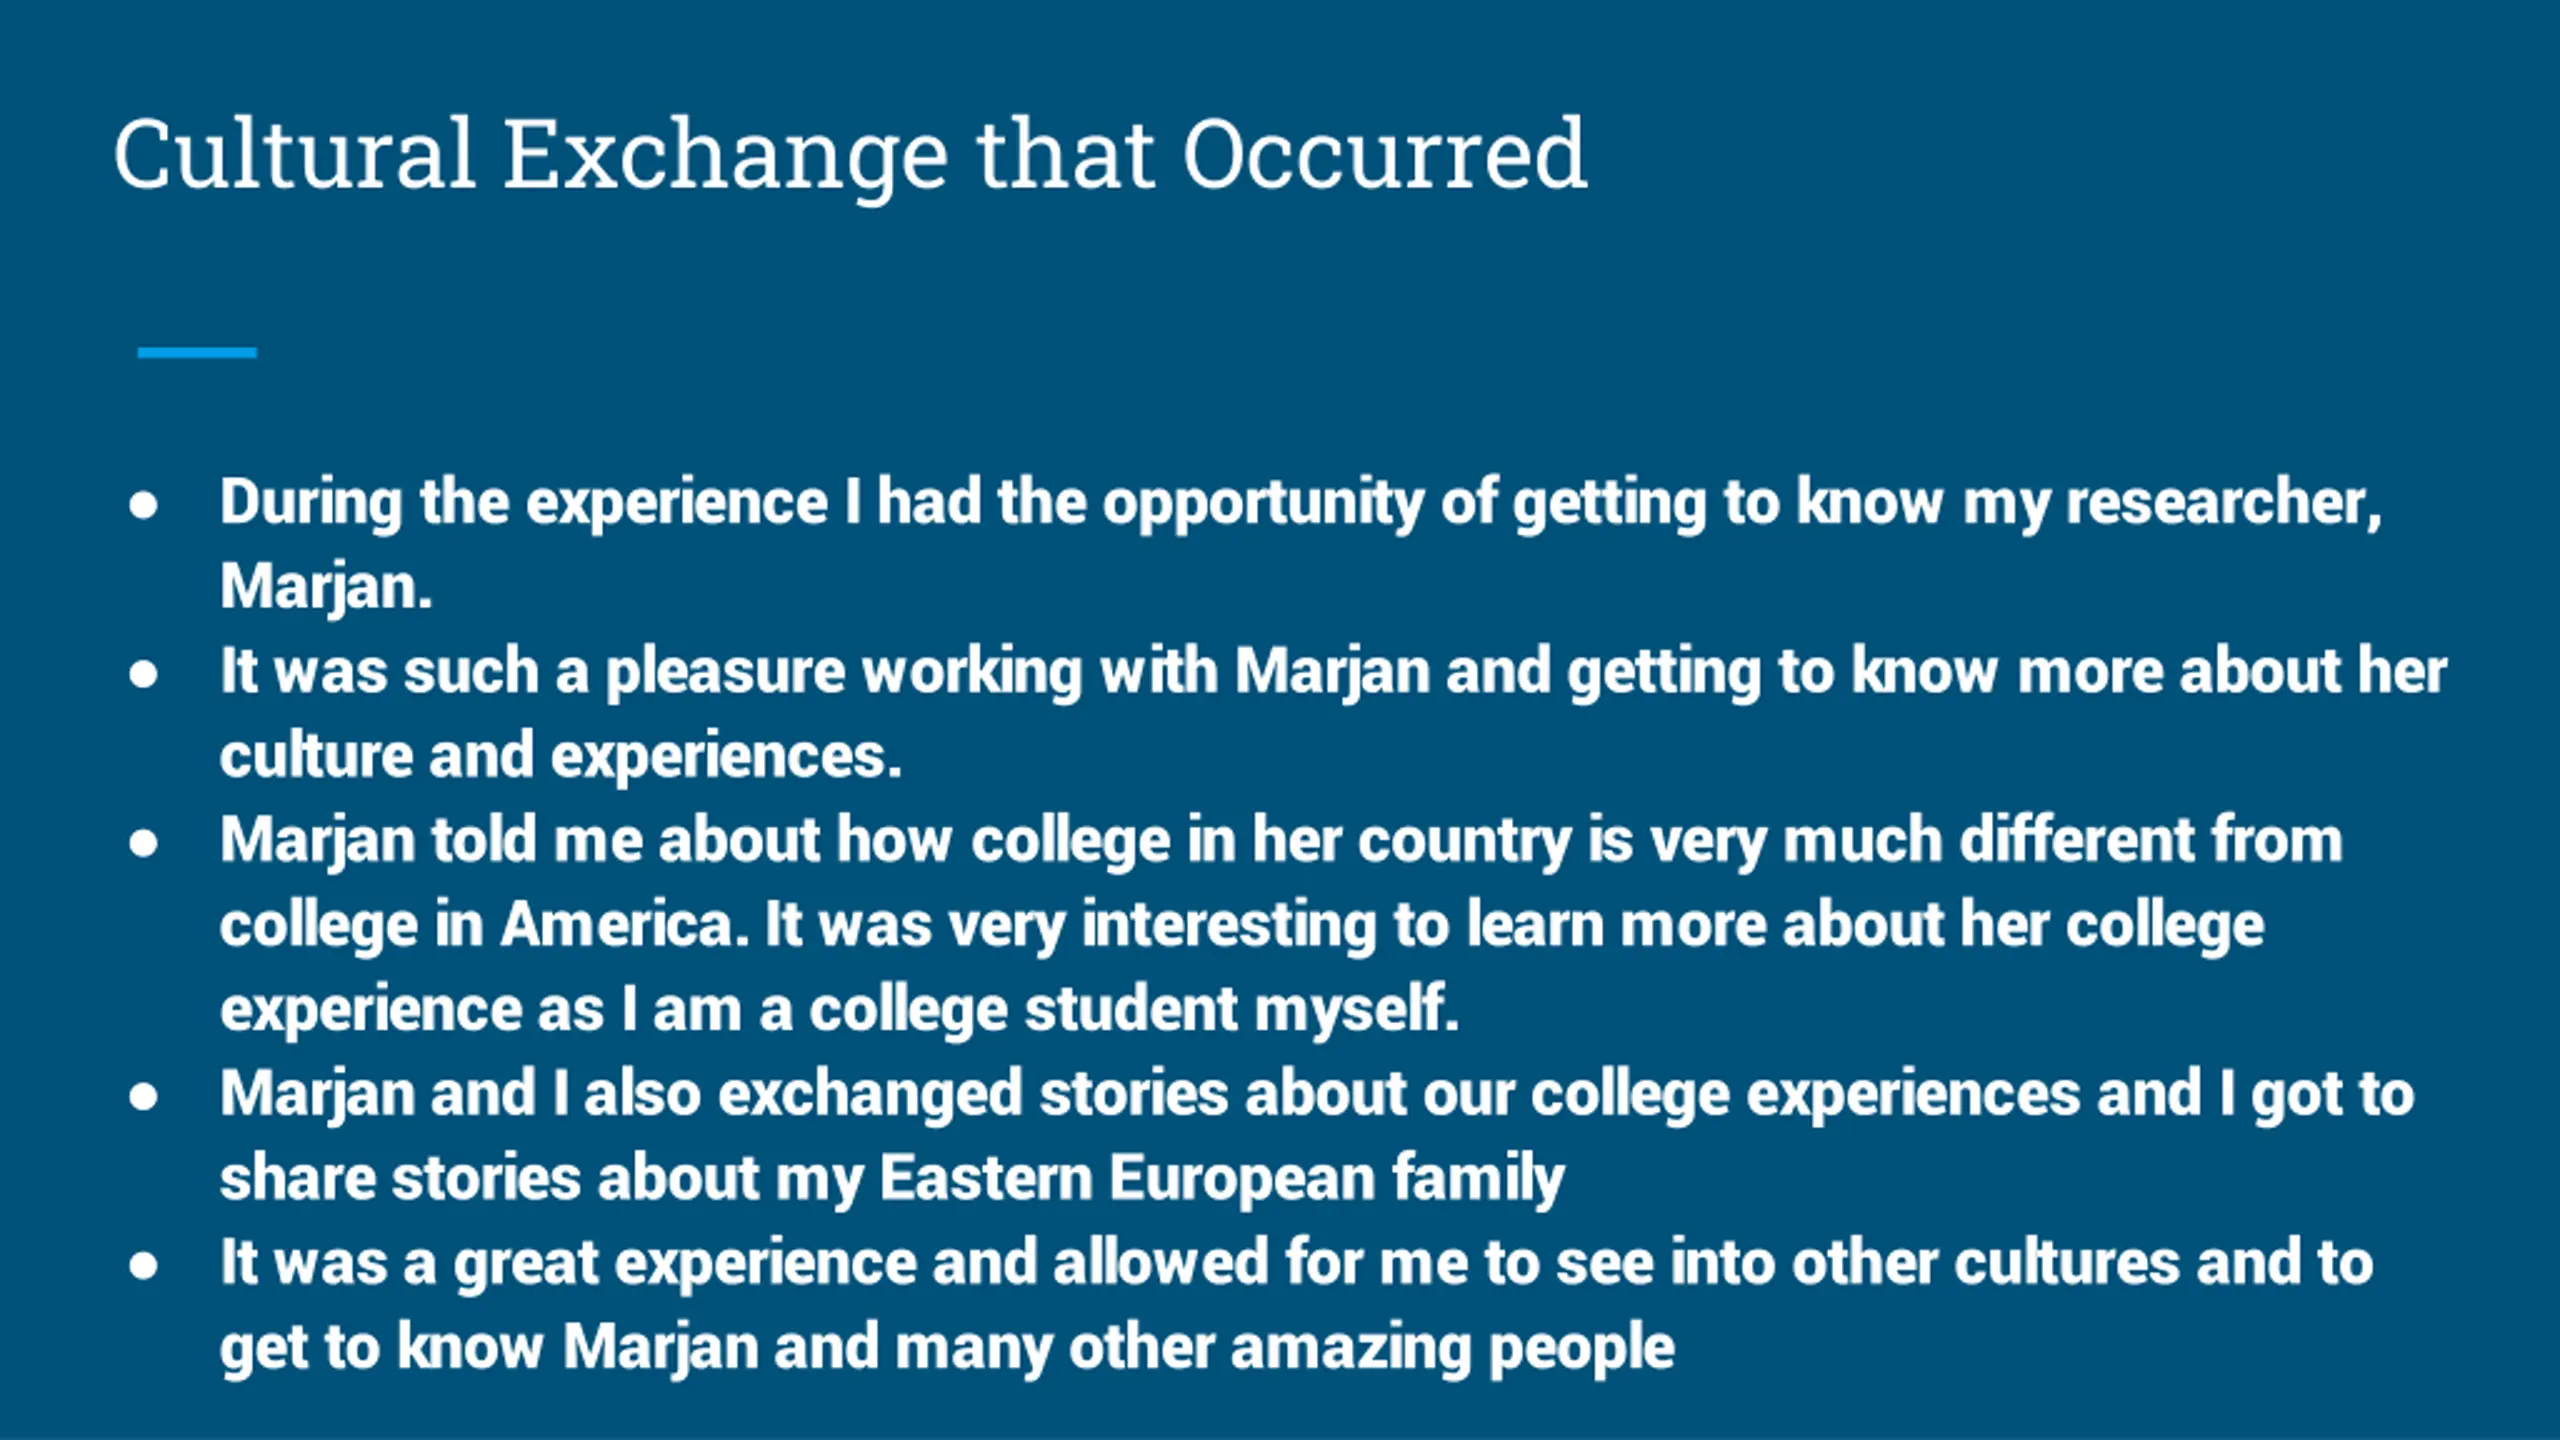Select the bullet dot before "It was such a pleasure"
The width and height of the screenshot is (2560, 1440).
point(143,674)
